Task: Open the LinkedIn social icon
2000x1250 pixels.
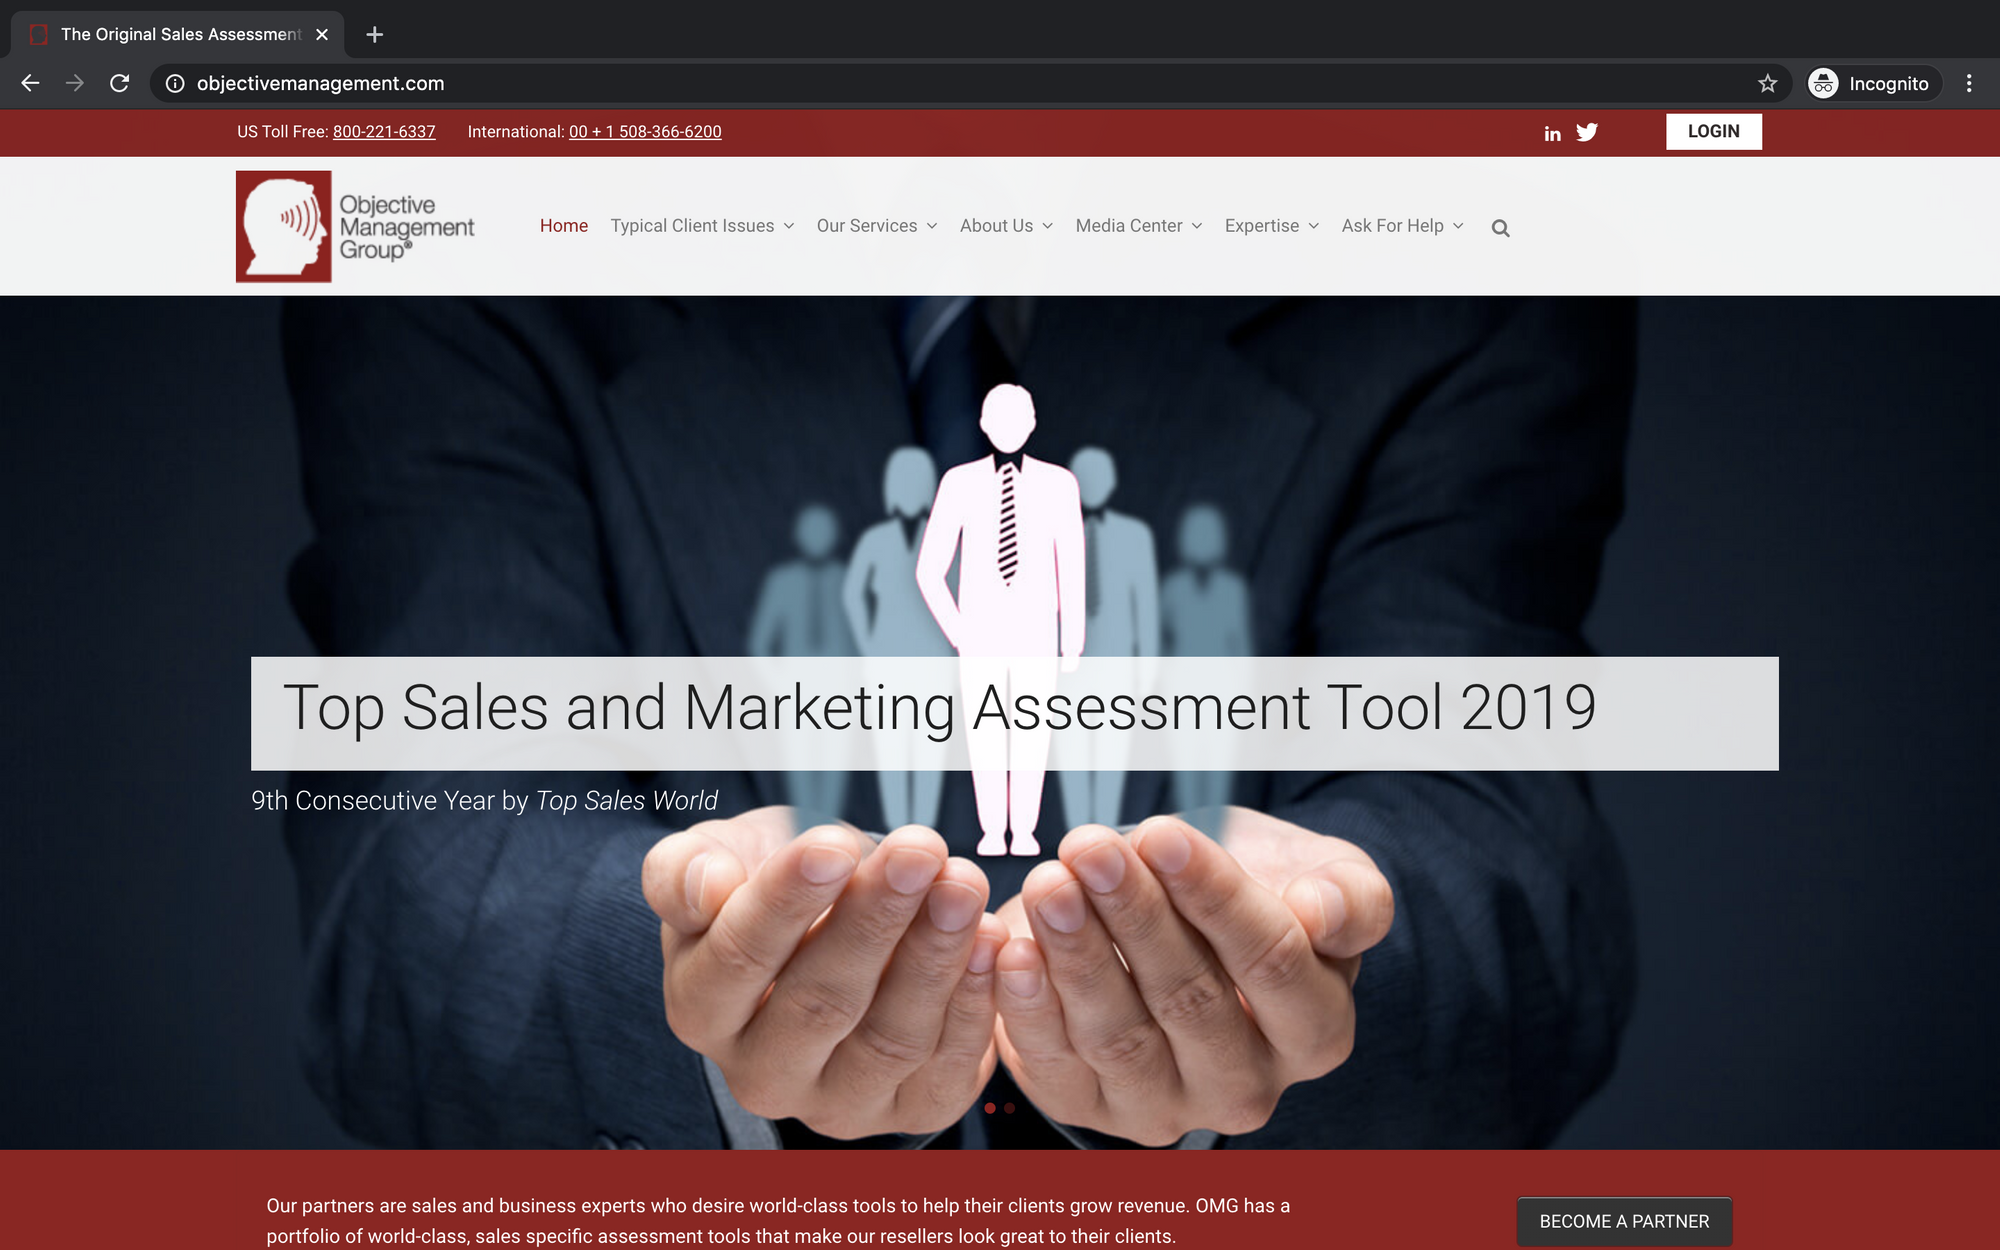Action: (x=1552, y=133)
